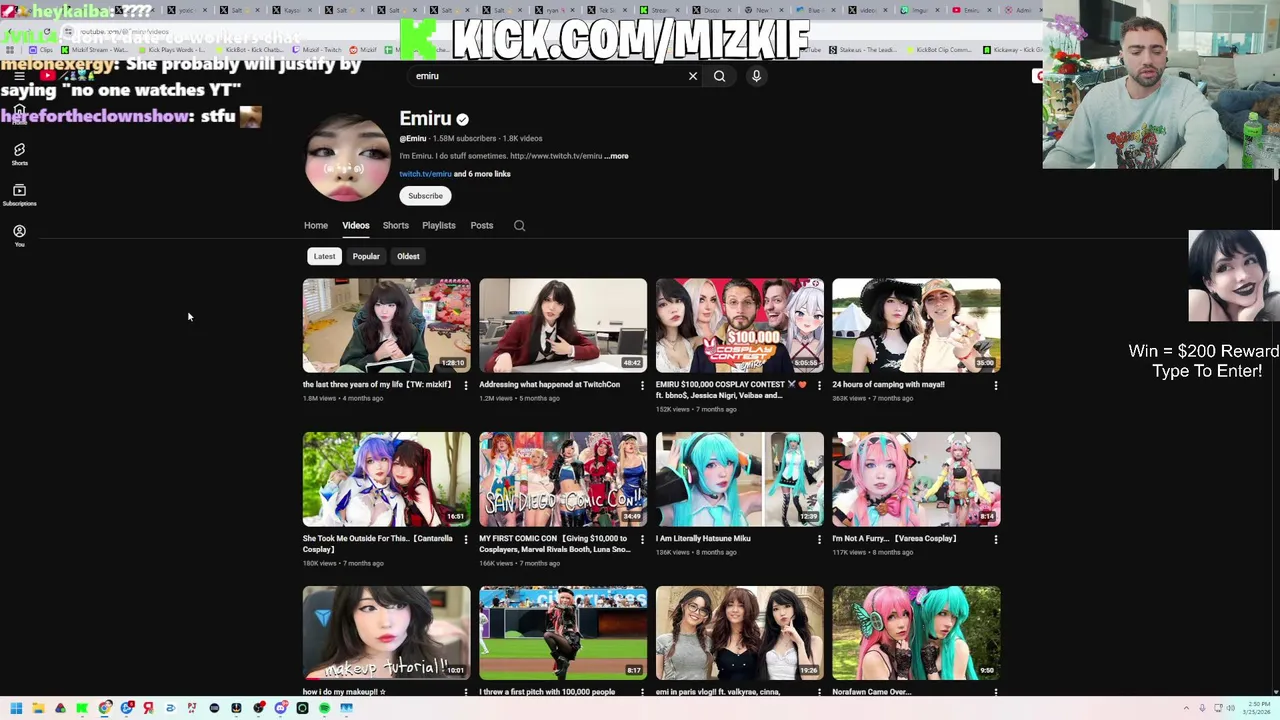Open Spotify from the taskbar

point(324,708)
